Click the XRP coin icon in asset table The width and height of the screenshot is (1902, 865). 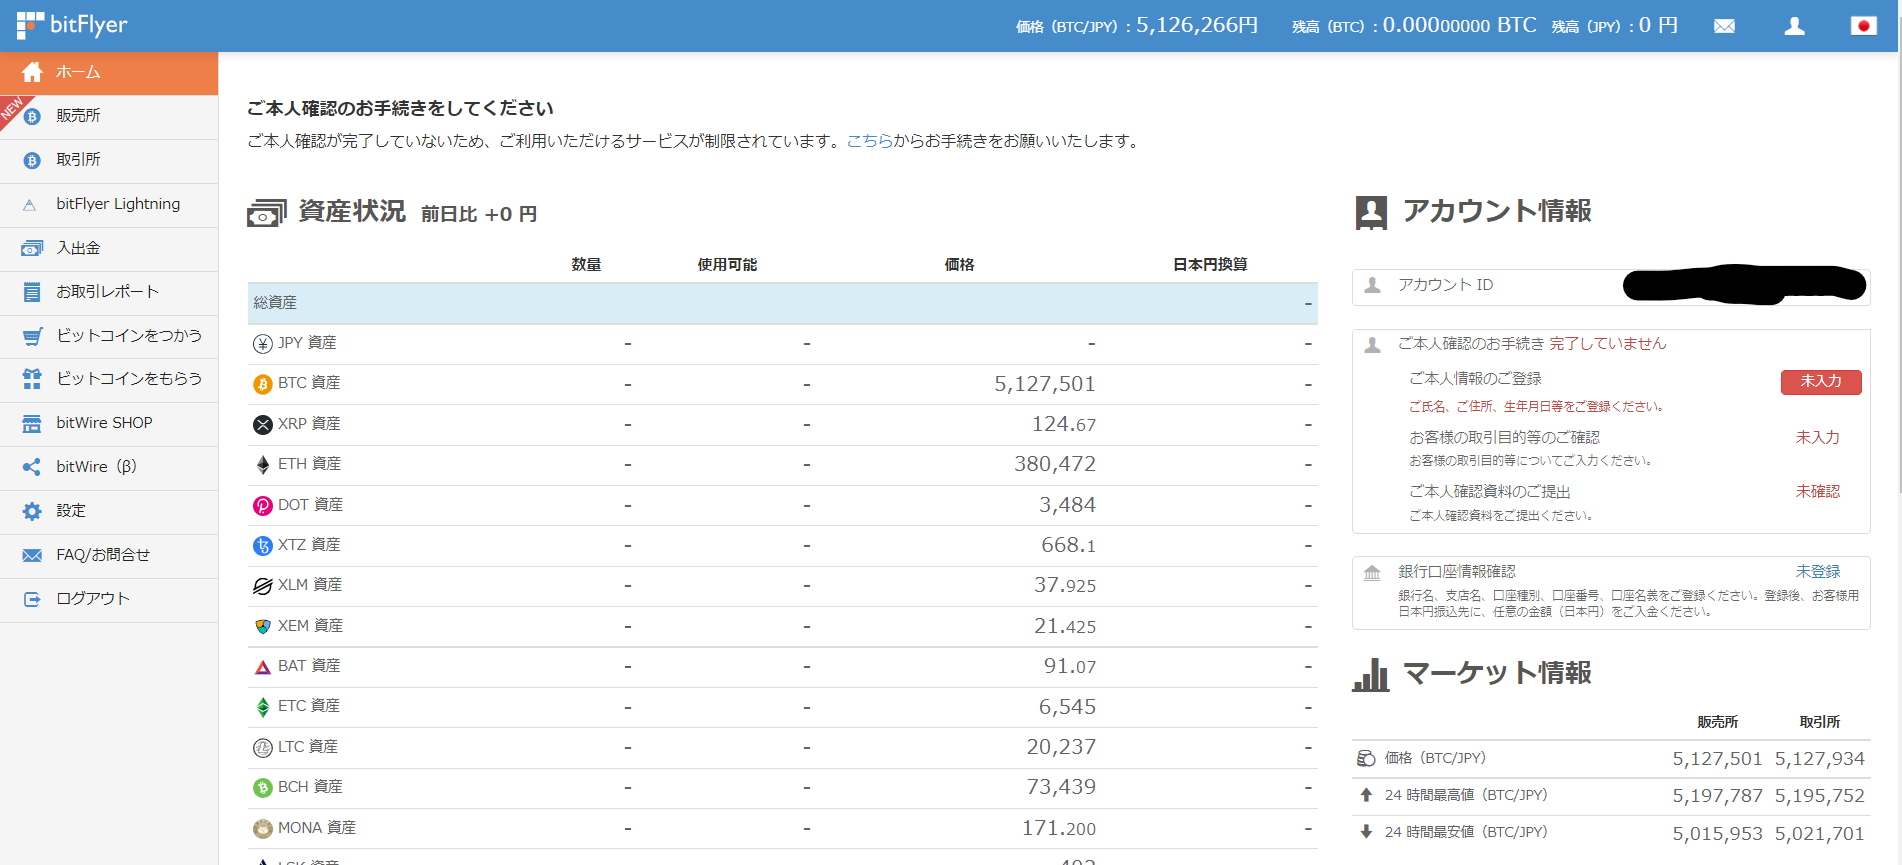[x=263, y=425]
